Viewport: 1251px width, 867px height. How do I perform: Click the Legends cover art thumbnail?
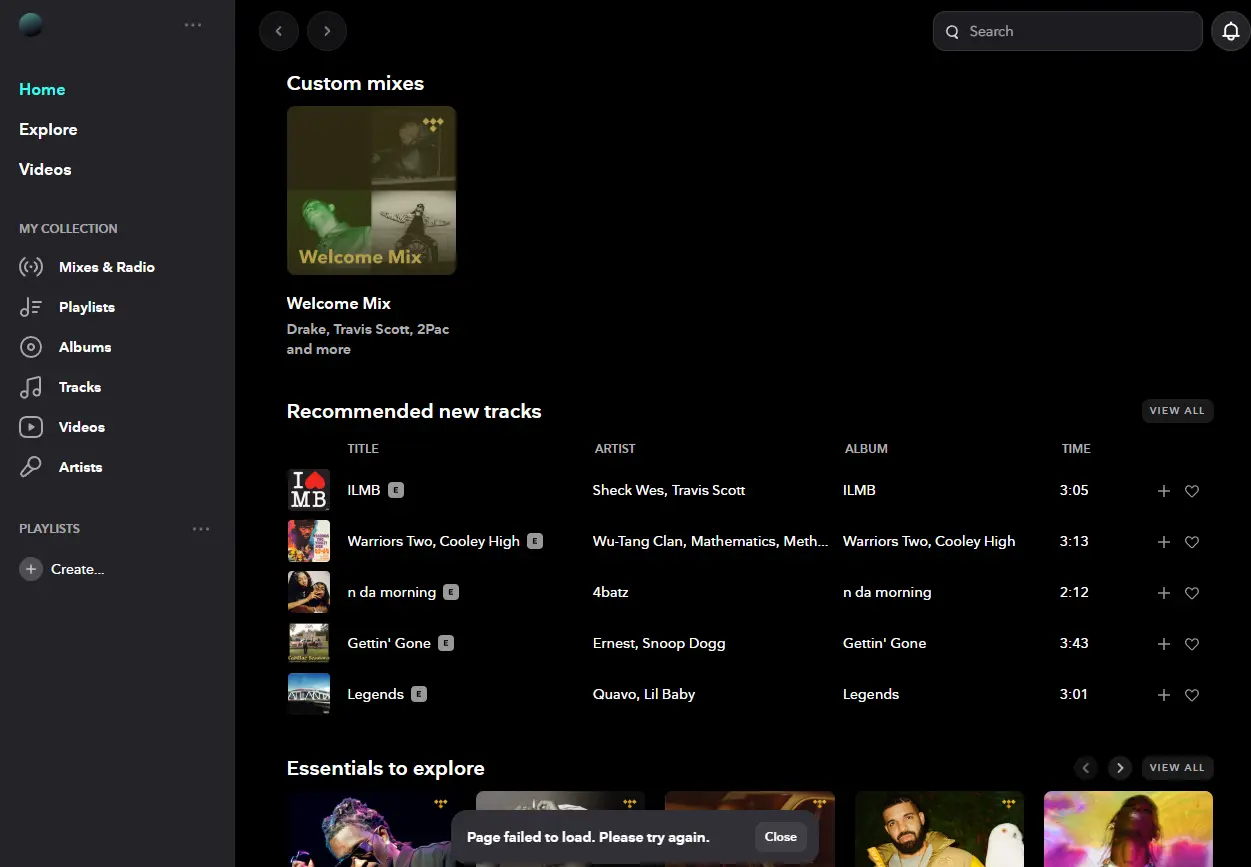pyautogui.click(x=308, y=694)
